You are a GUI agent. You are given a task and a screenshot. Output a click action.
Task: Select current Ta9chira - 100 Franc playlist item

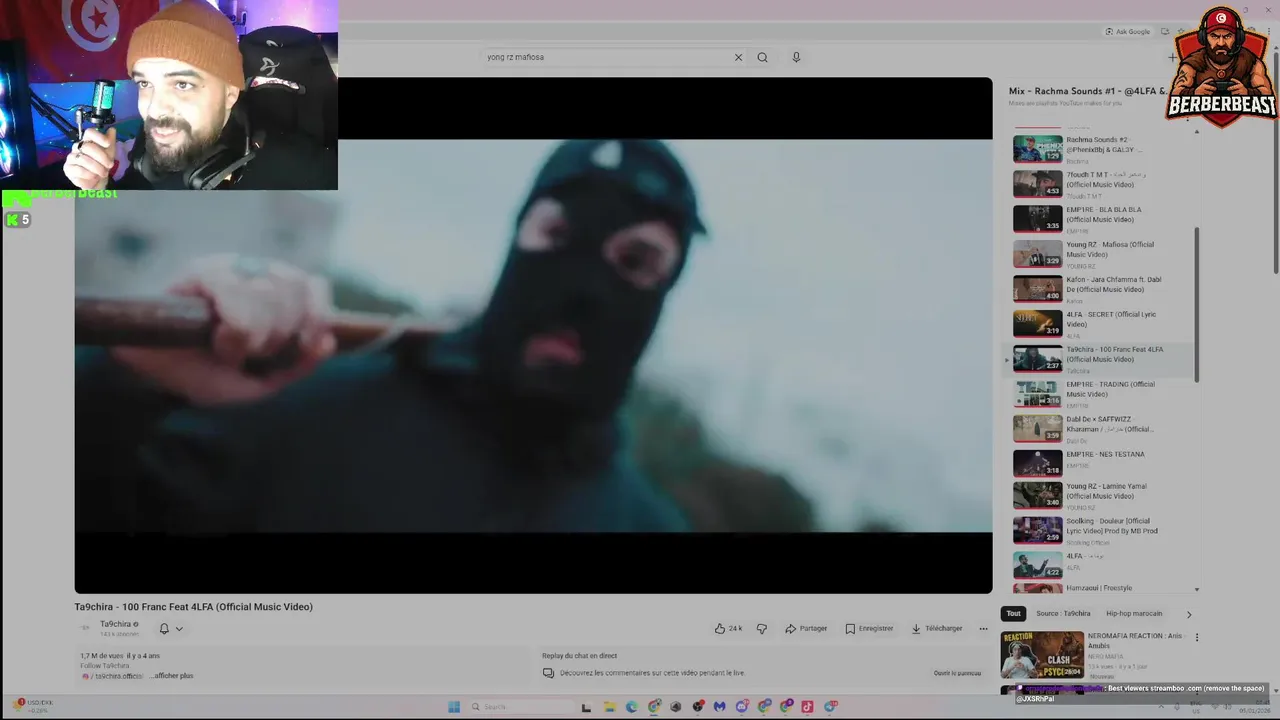(x=1098, y=359)
